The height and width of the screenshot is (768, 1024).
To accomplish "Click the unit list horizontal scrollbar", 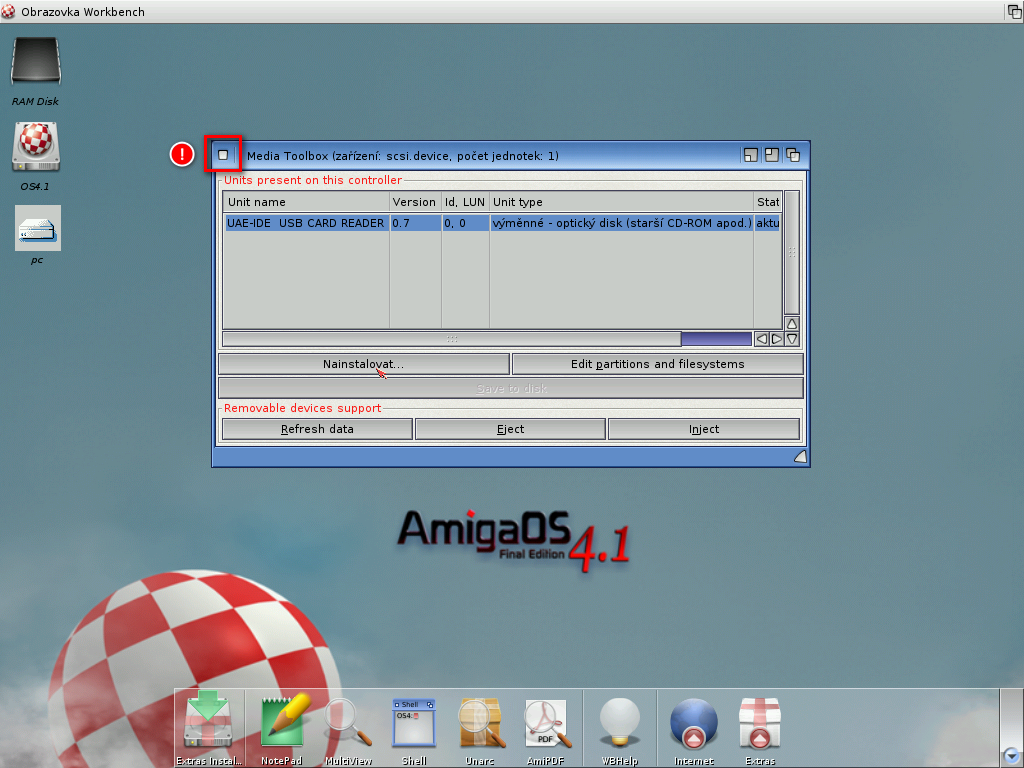I will coord(450,339).
